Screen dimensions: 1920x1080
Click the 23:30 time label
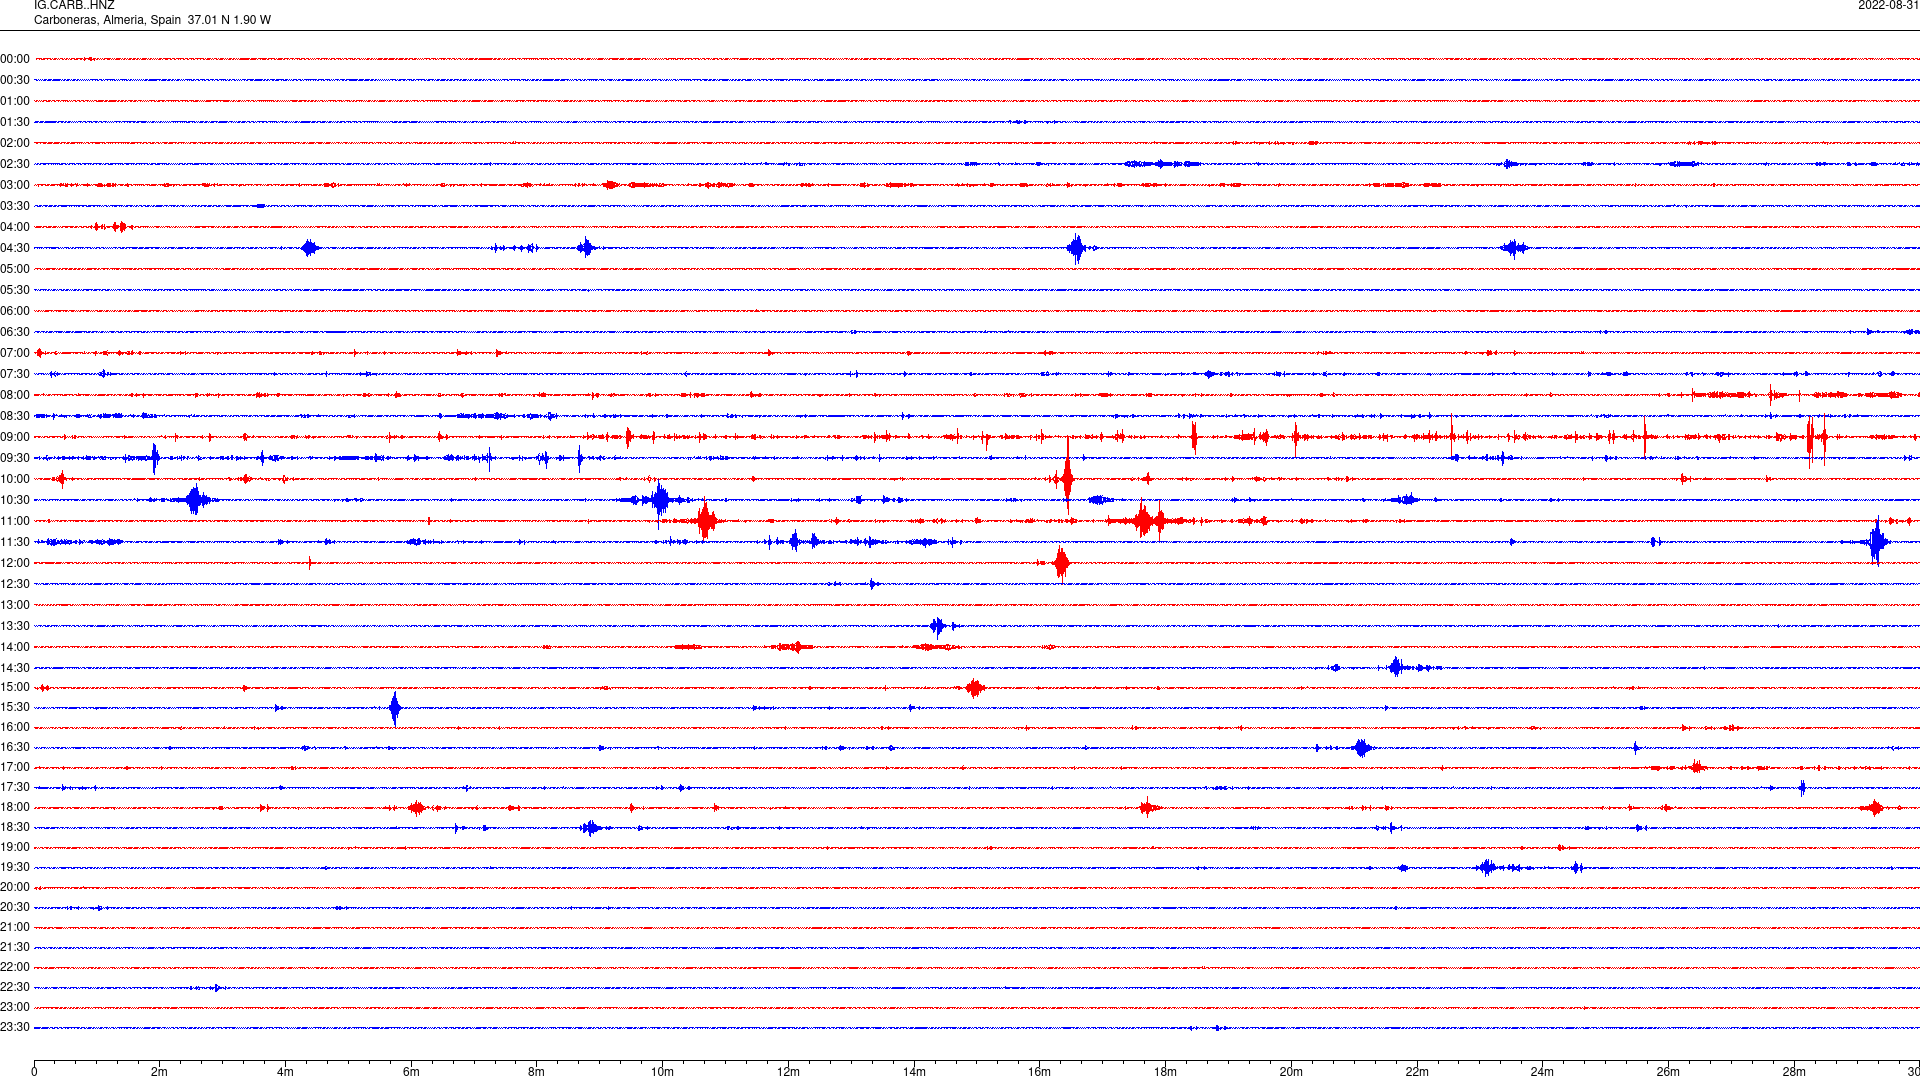tap(15, 1027)
